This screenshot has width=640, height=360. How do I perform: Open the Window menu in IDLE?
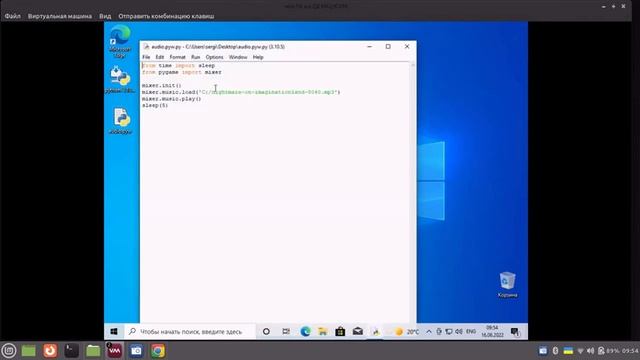238,57
